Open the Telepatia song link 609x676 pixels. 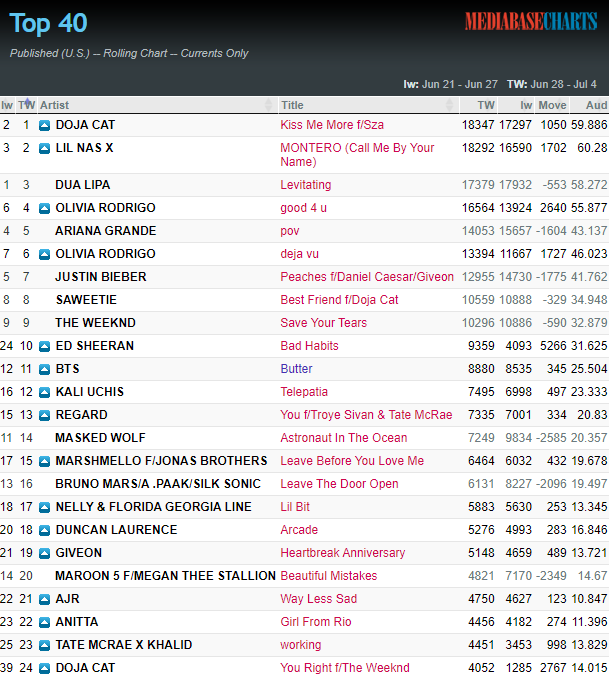click(x=304, y=392)
